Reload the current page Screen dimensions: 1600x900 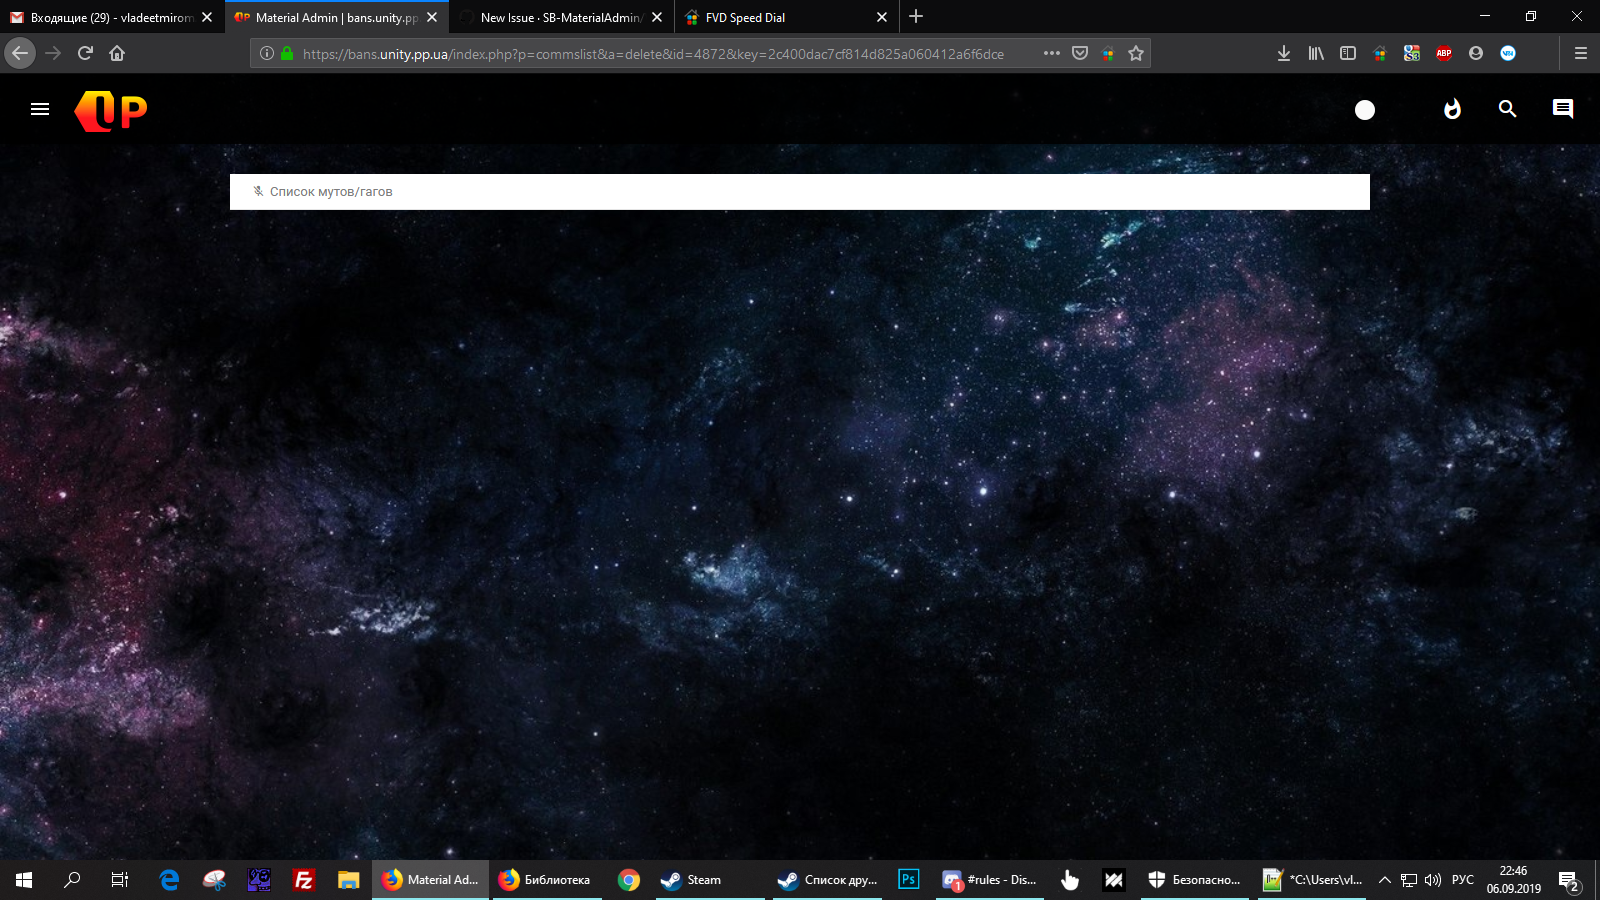(85, 53)
